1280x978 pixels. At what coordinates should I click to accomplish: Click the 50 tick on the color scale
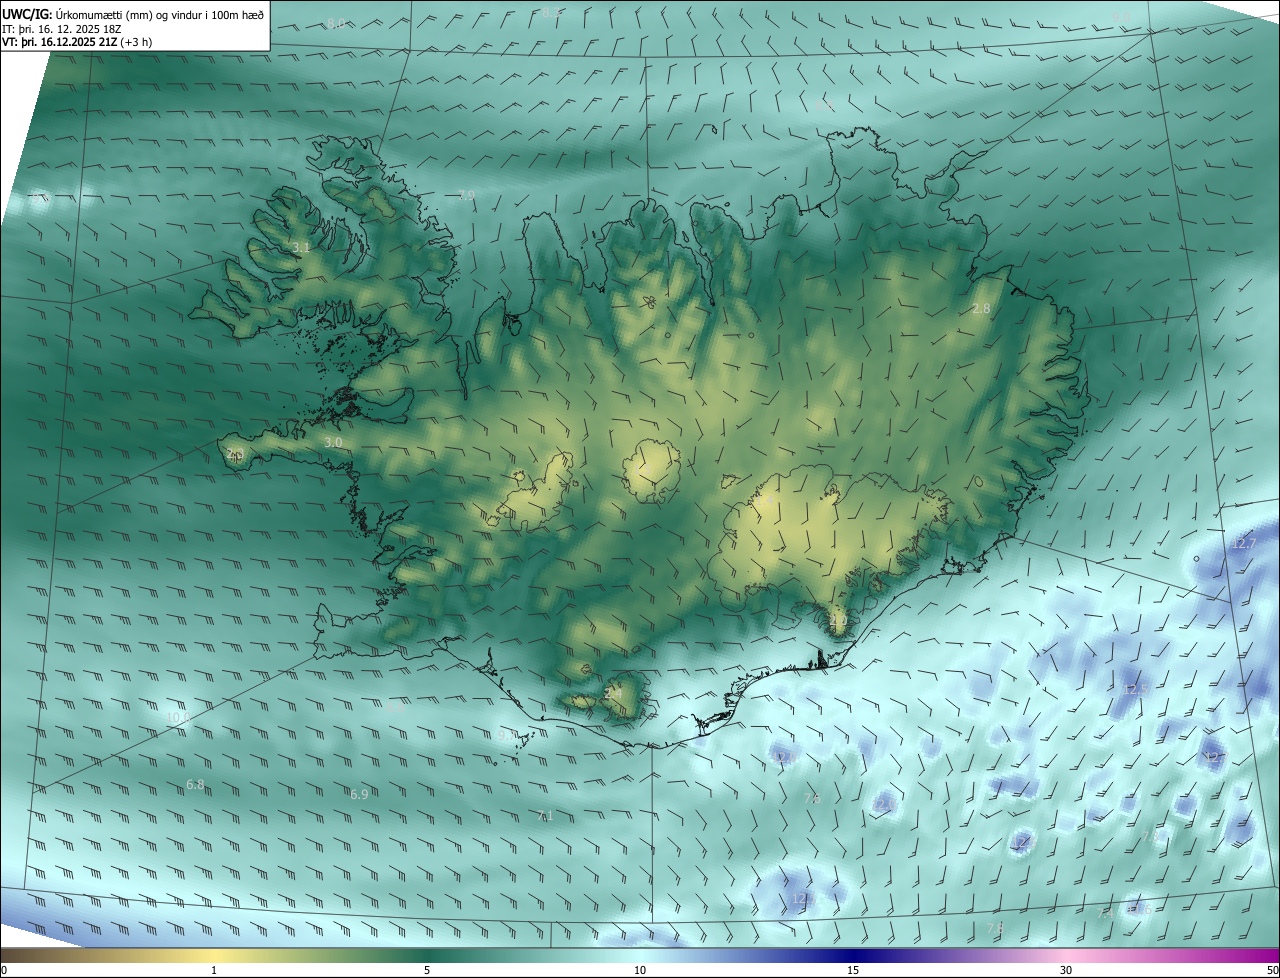tap(1271, 970)
